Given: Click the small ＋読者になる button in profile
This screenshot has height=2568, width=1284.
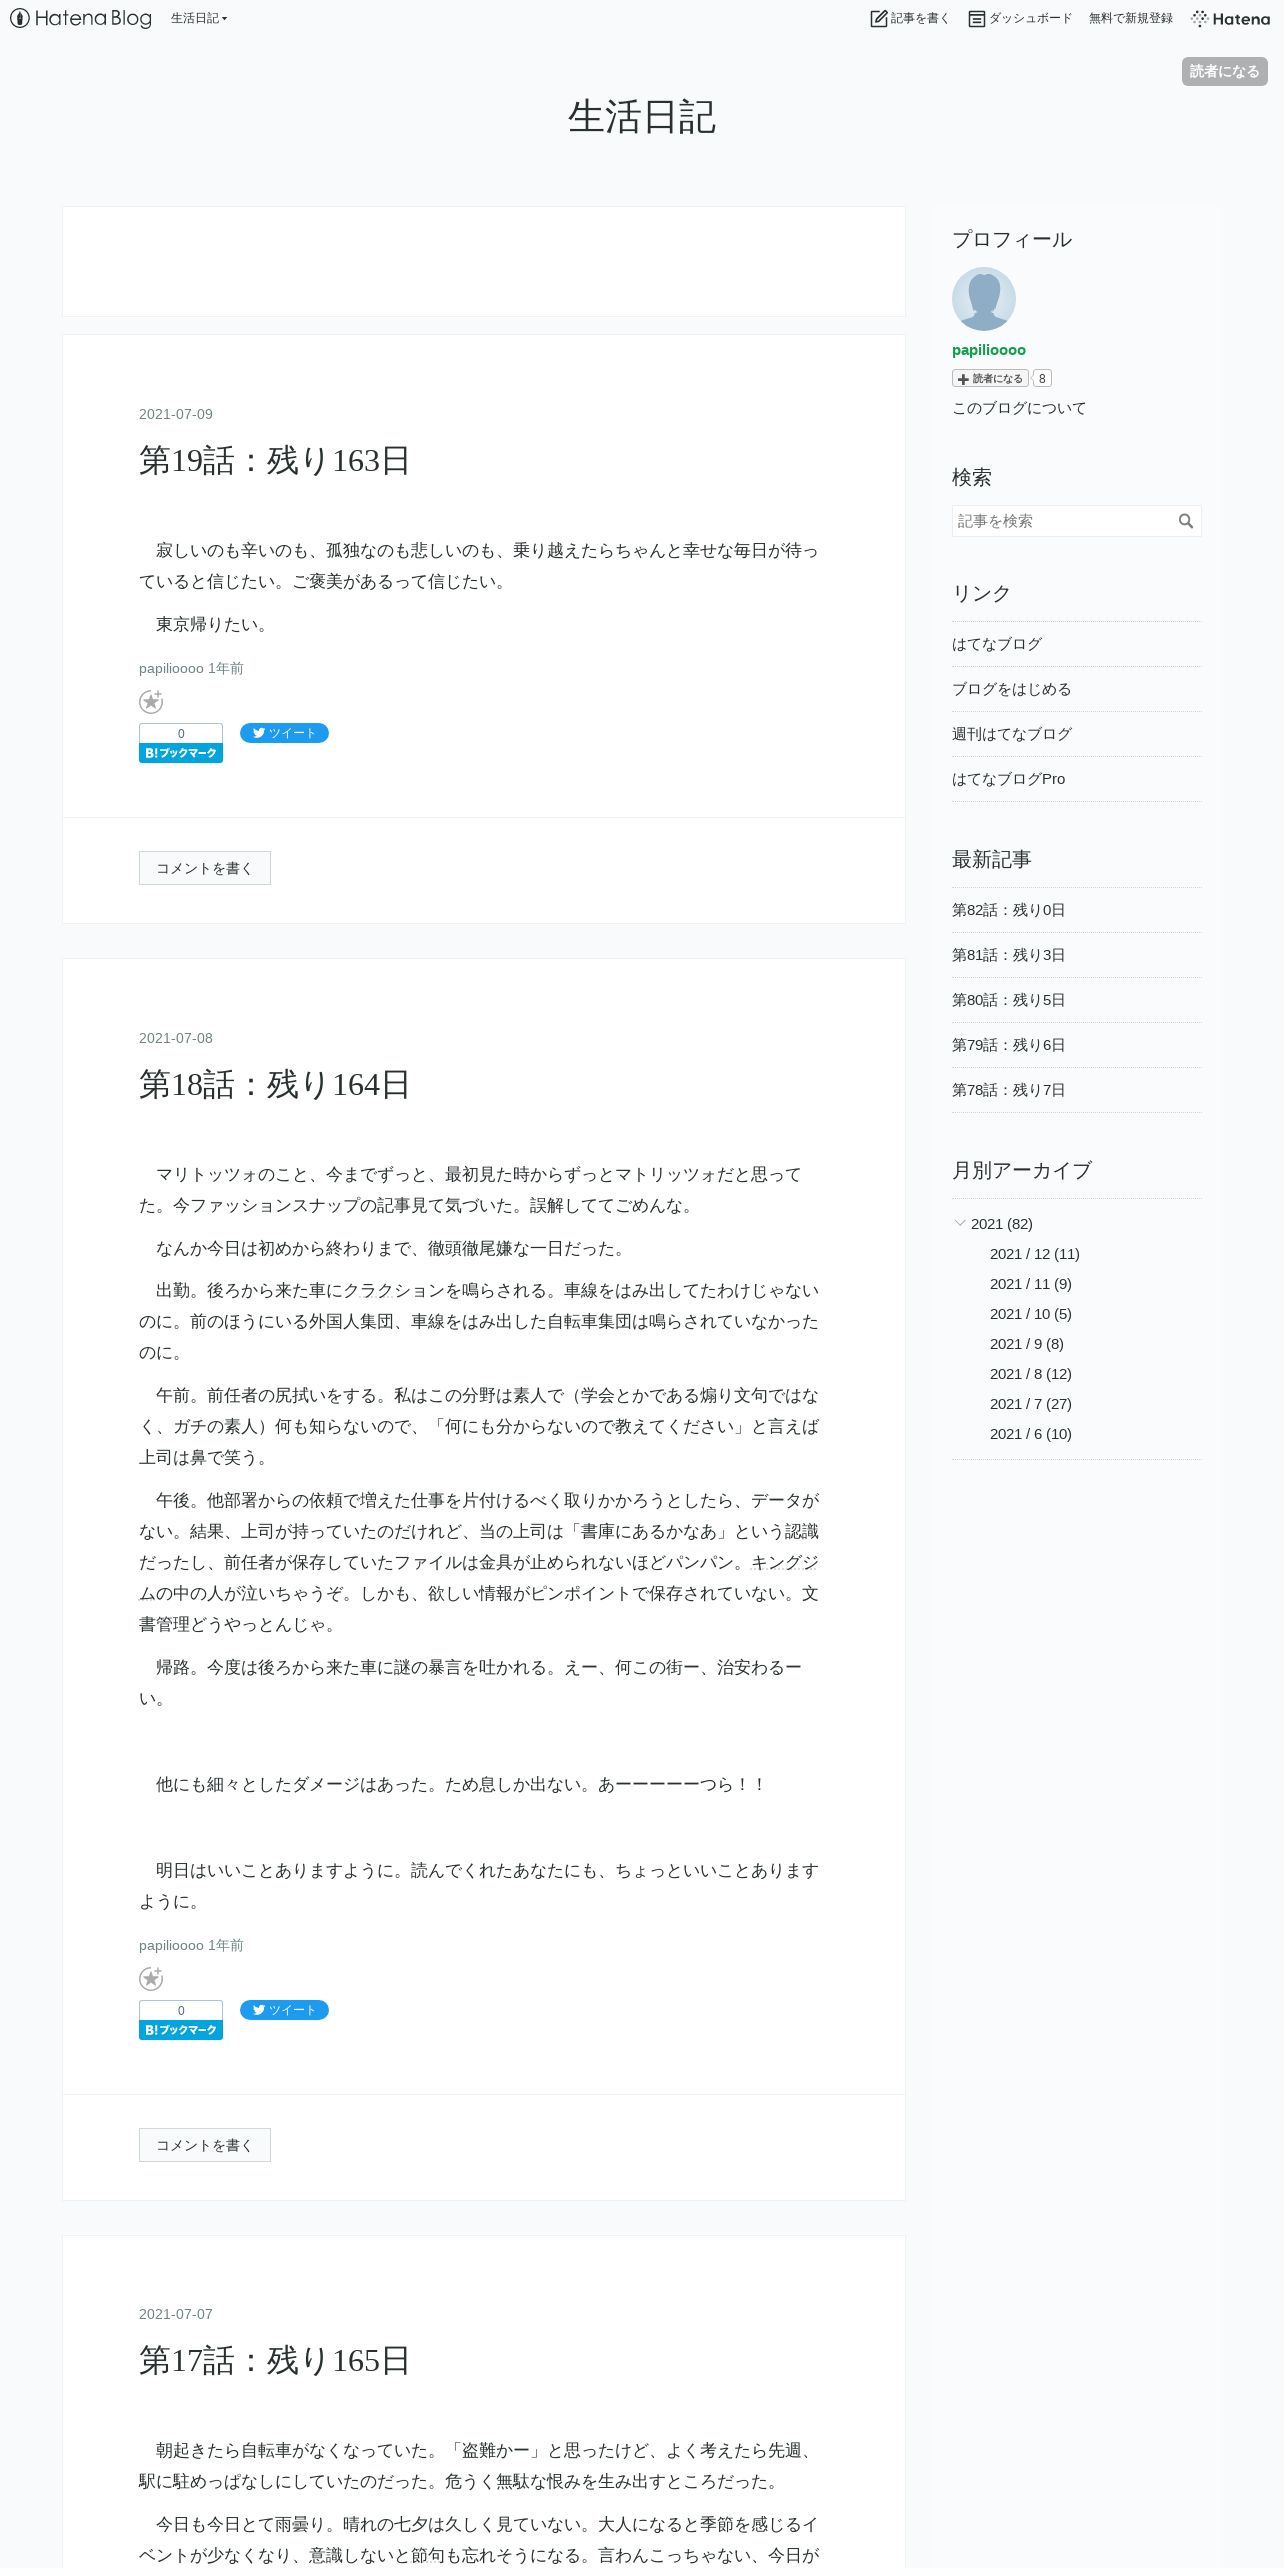Looking at the screenshot, I should tap(990, 378).
